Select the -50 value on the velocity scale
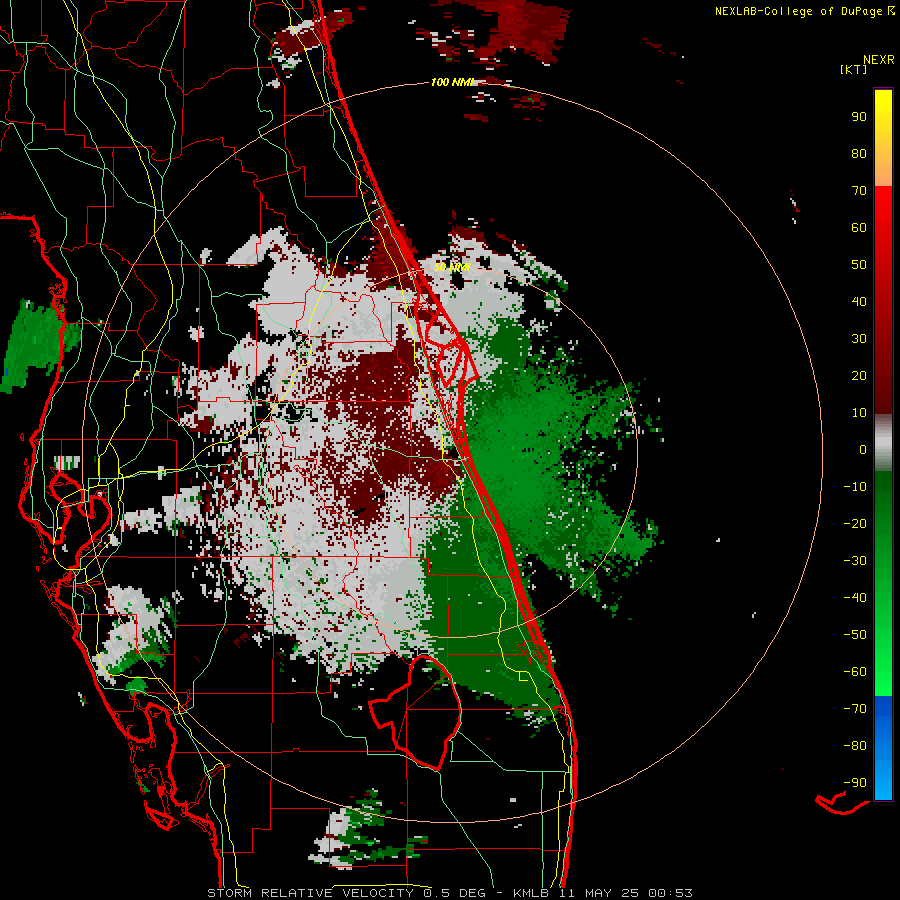 coord(855,635)
